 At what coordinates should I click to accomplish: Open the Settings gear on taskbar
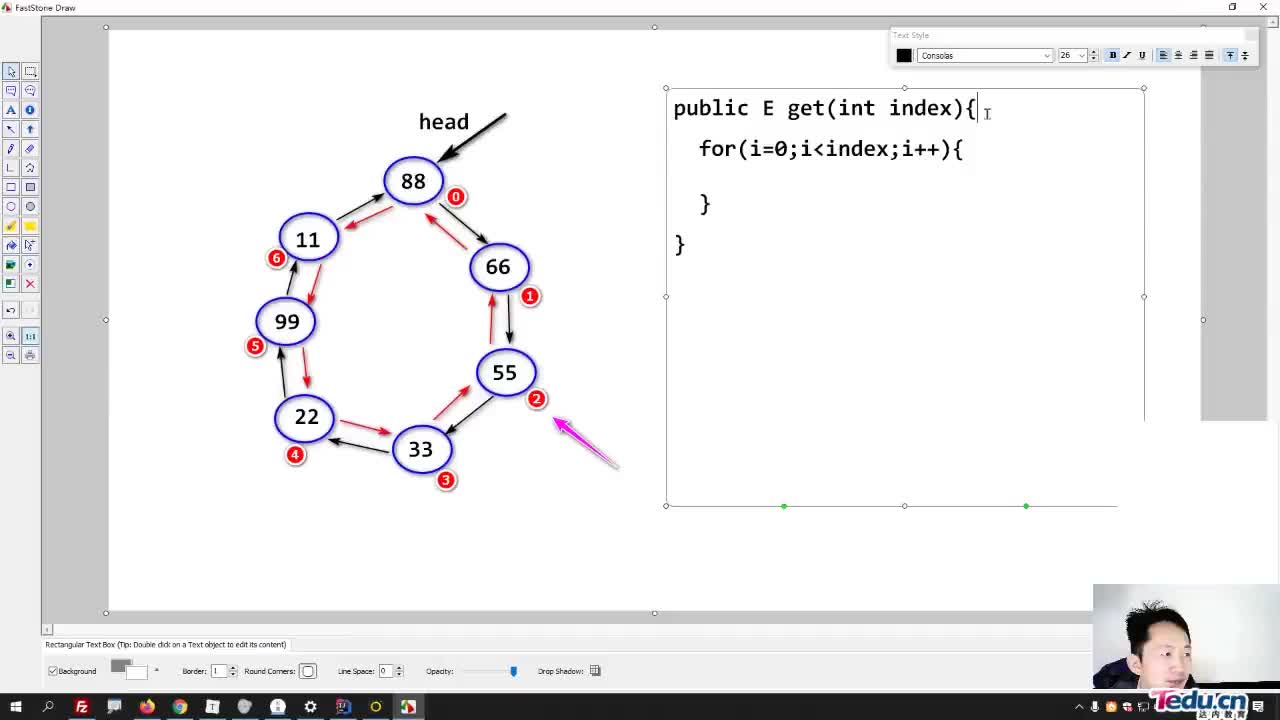pos(310,707)
